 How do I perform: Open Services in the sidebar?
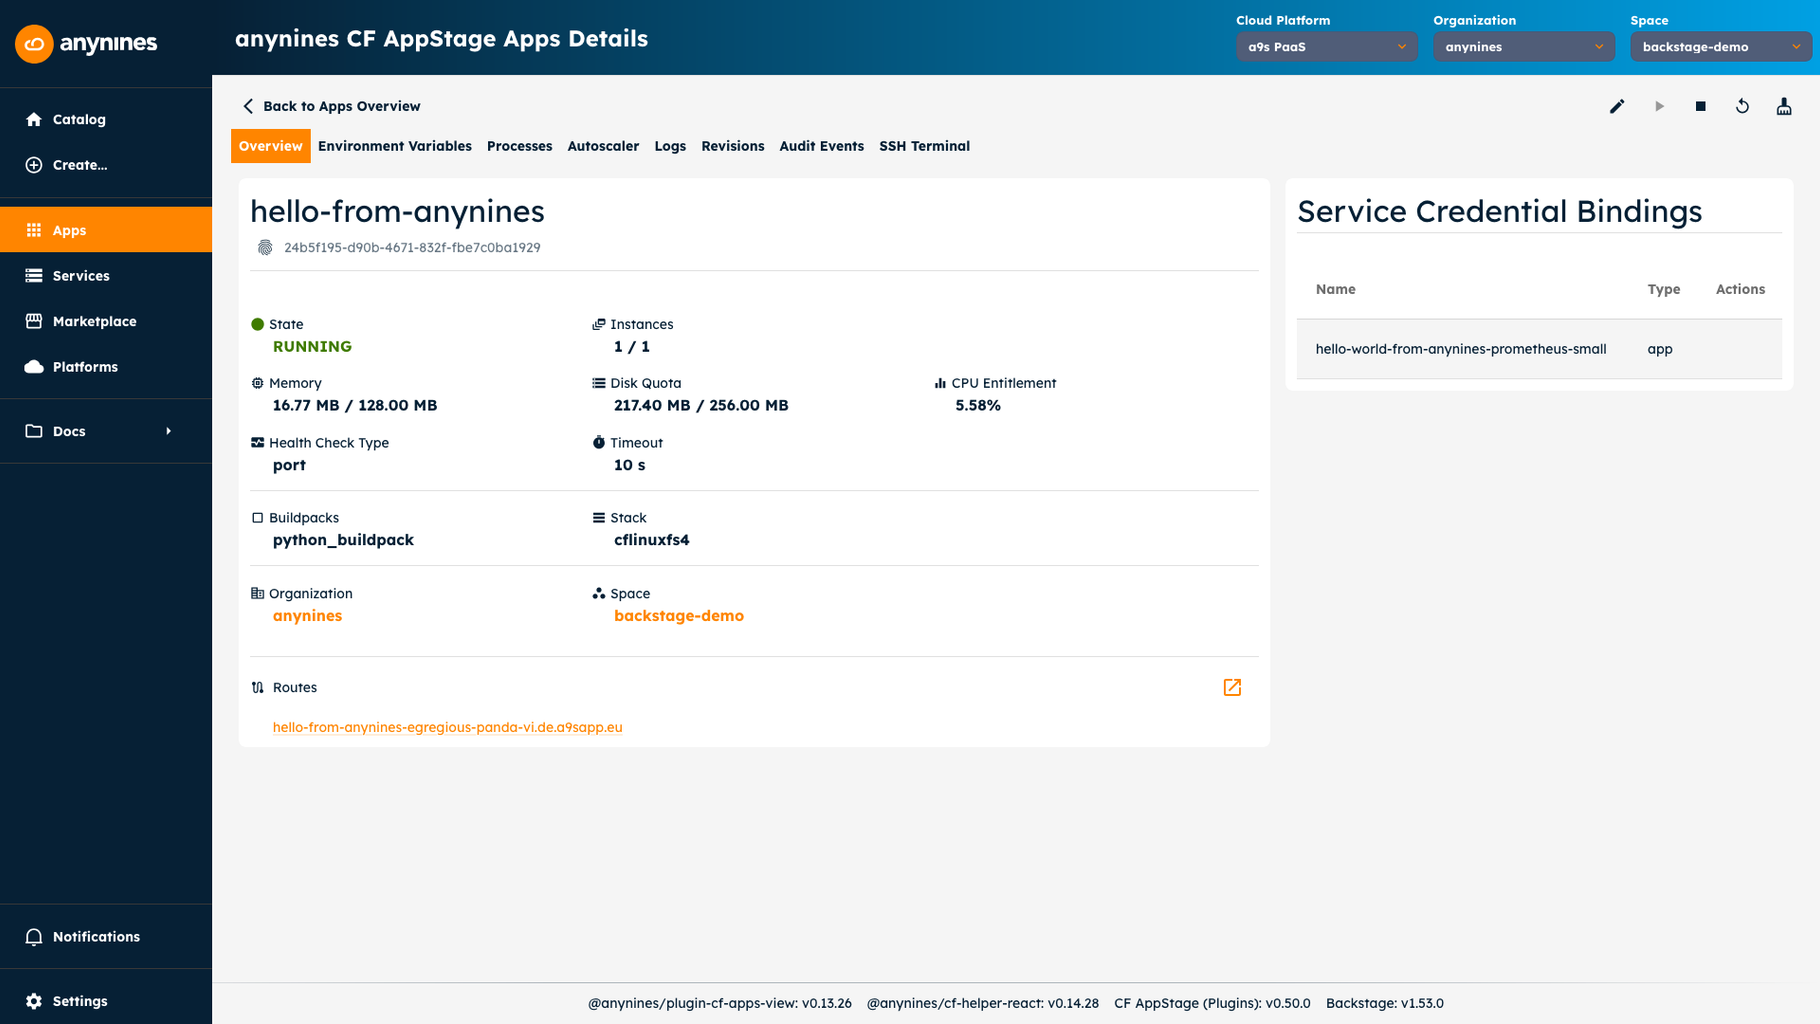point(106,276)
